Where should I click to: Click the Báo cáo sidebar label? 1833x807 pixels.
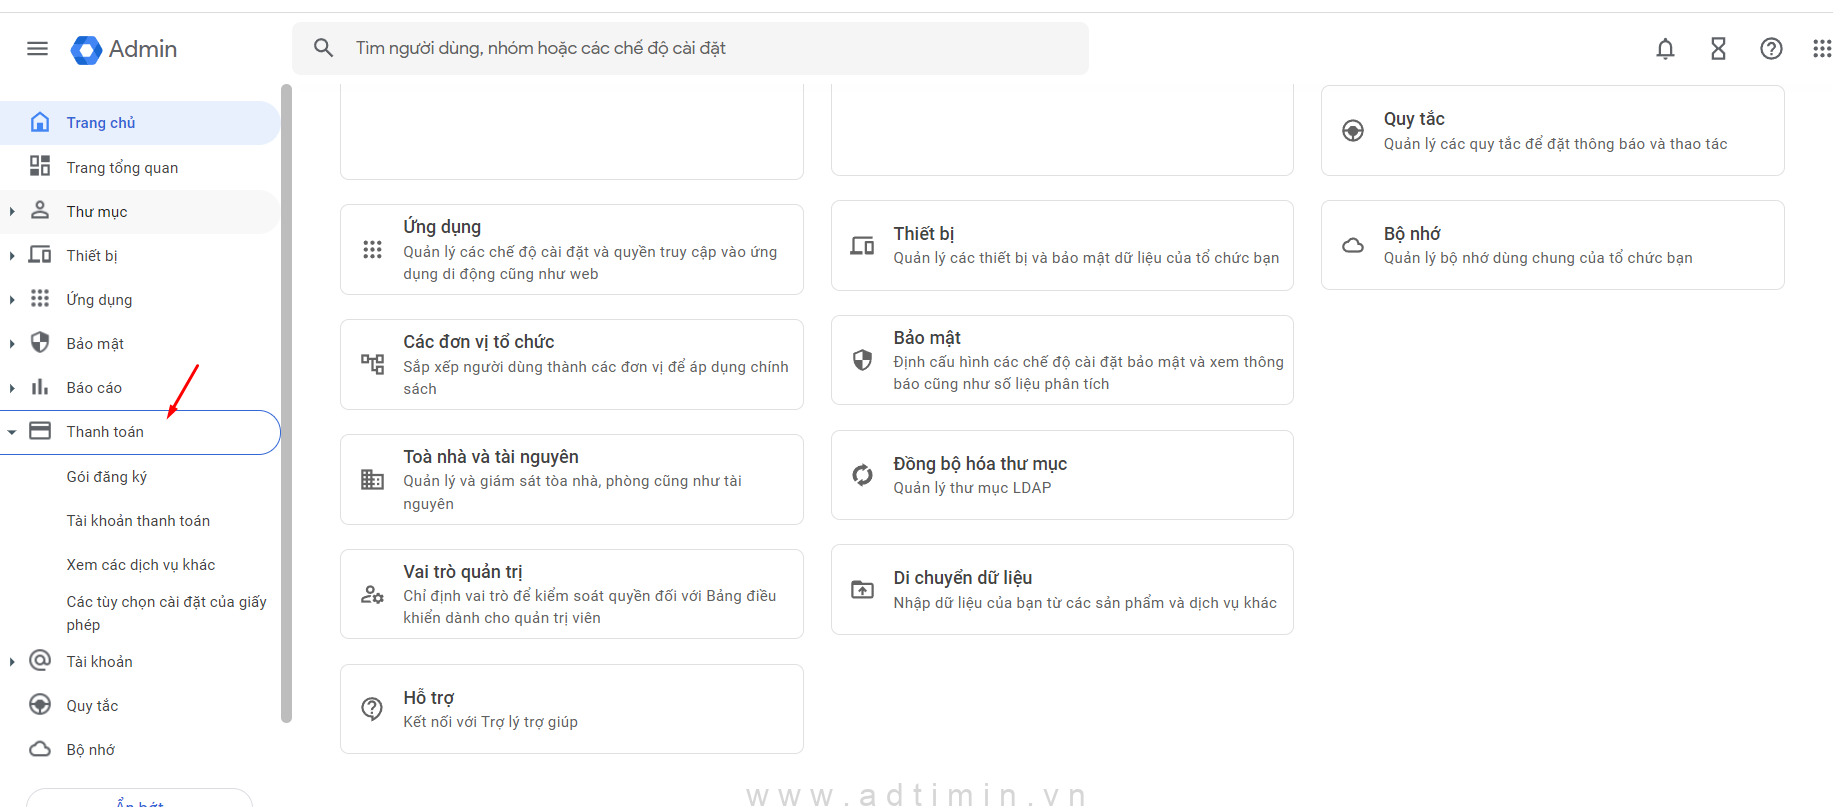(94, 388)
